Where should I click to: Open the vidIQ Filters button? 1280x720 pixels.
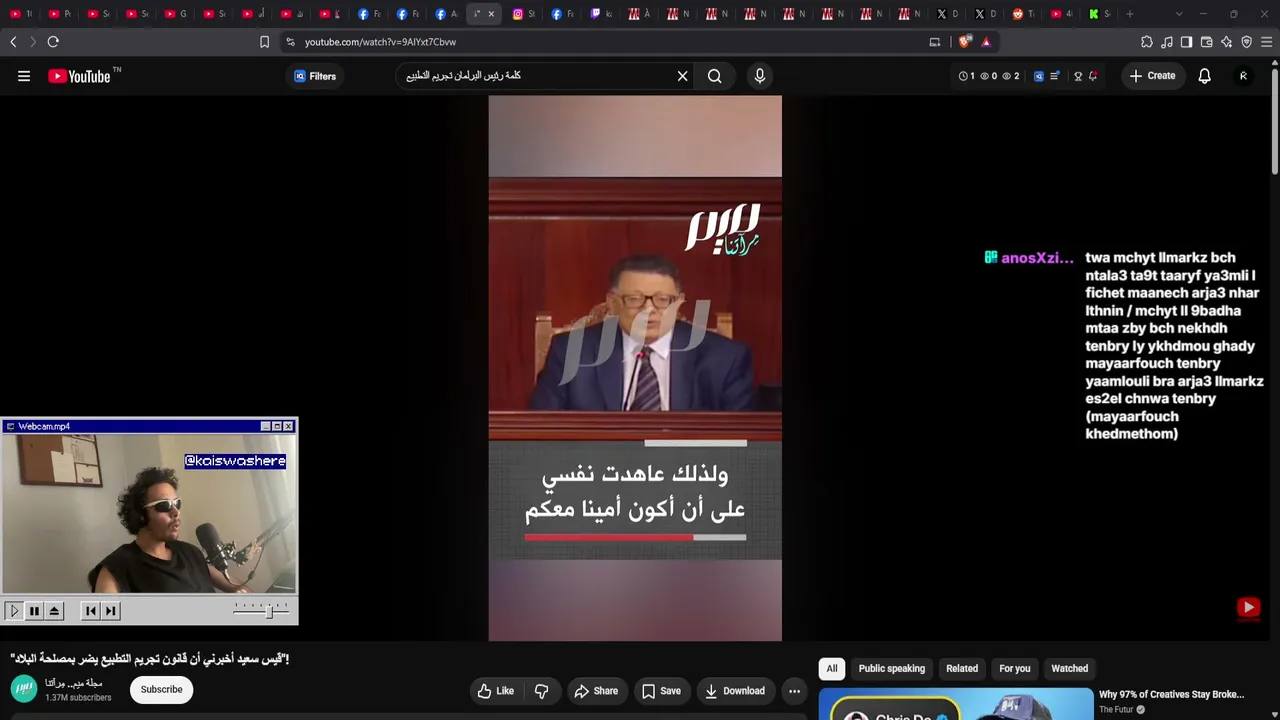point(315,76)
